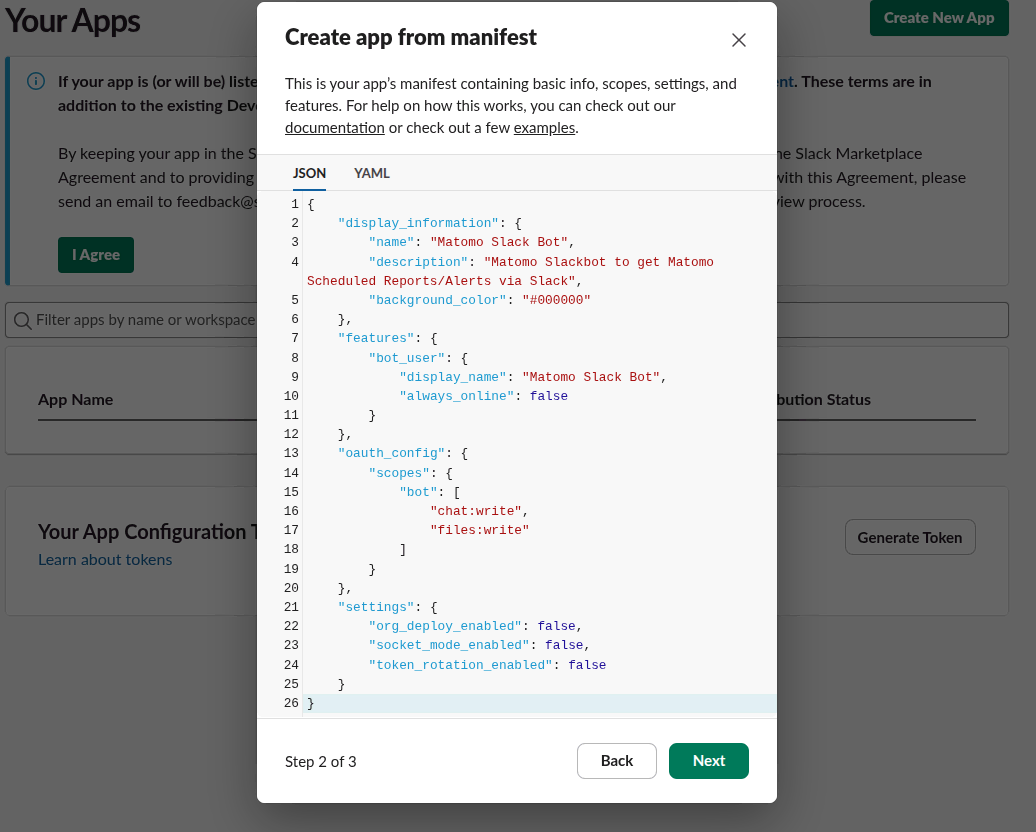Click the "#000000" background color value
Screen dimensions: 1036x832
point(556,300)
